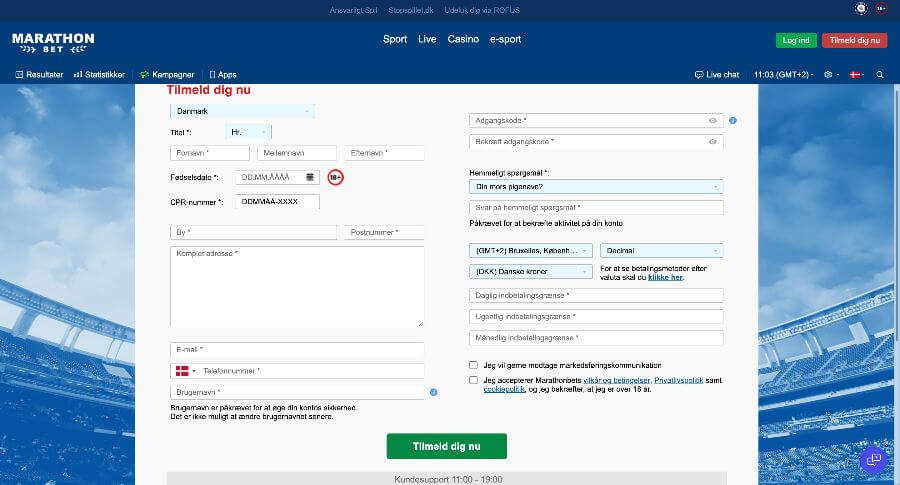This screenshot has height=485, width=900.
Task: Open Stopspillet.dk link
Action: (x=411, y=10)
